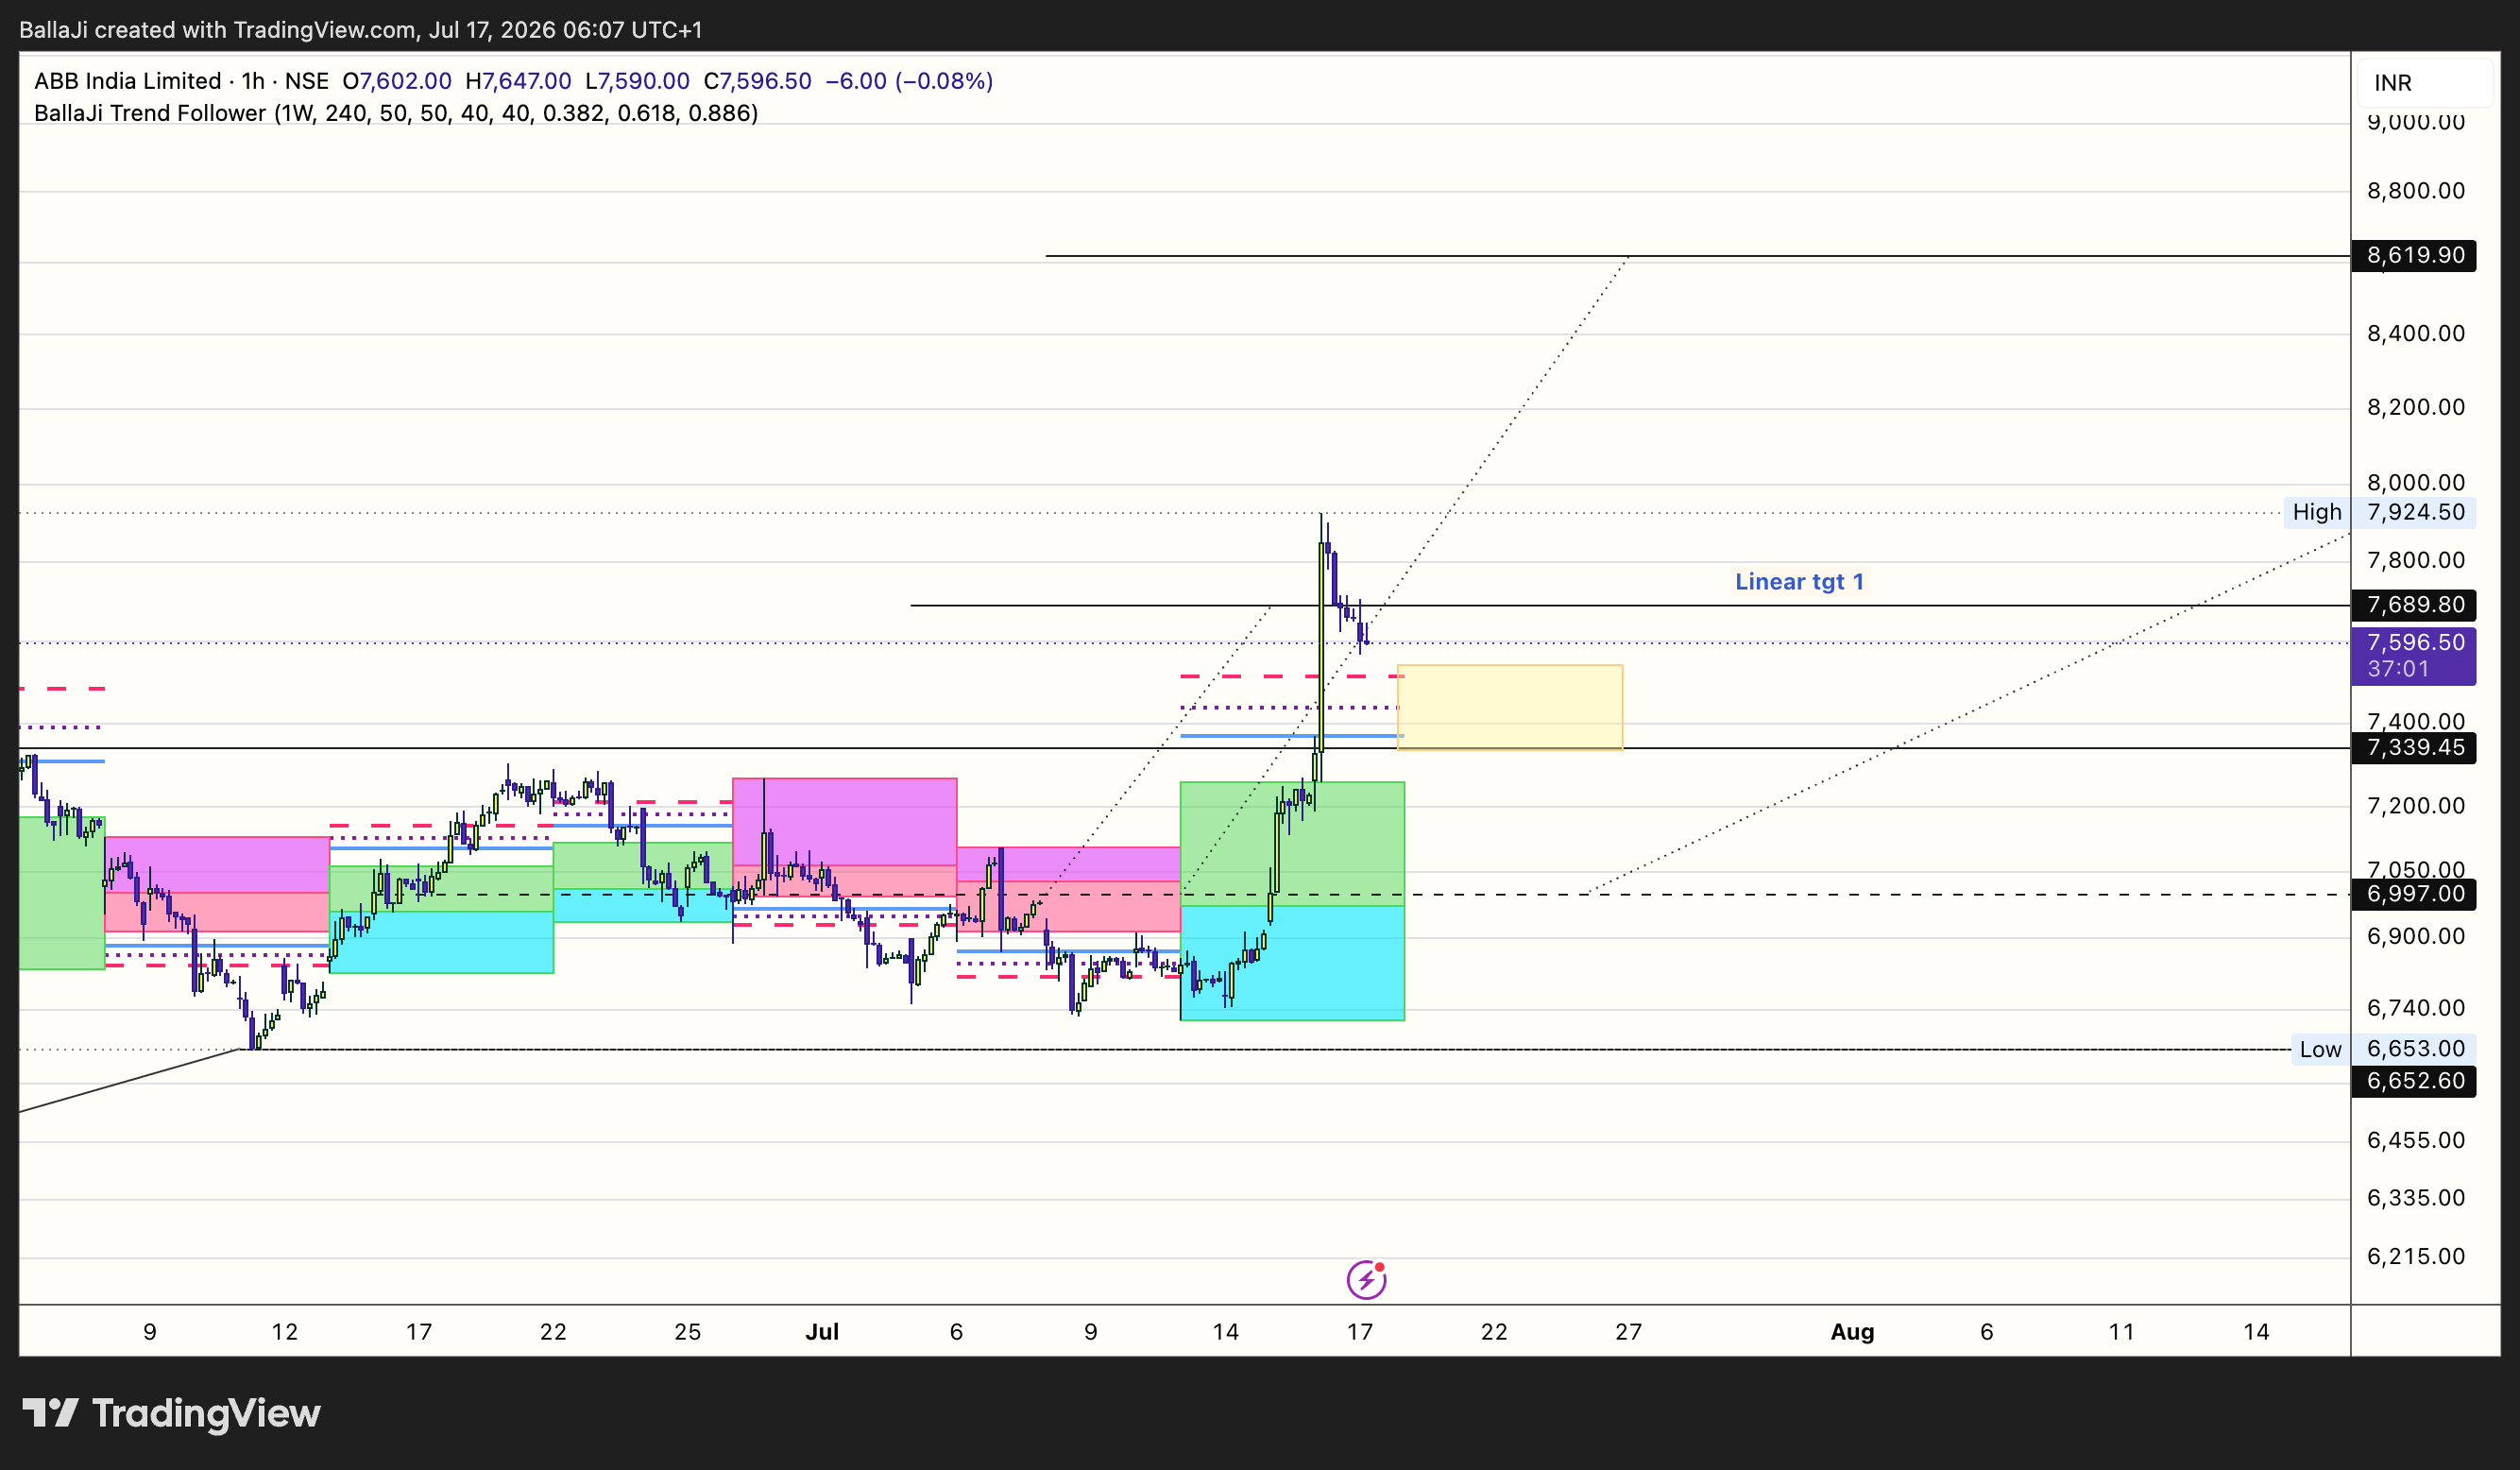Click the BallaJi Trend Follower indicator legend

[396, 113]
